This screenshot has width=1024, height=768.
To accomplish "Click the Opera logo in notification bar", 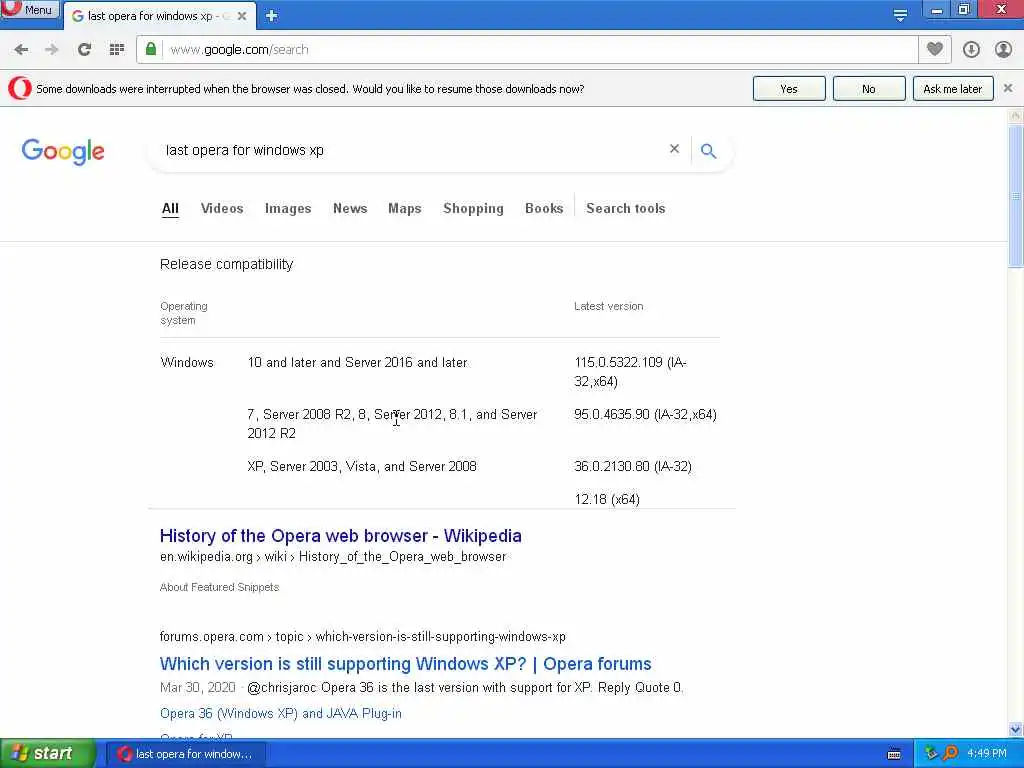I will tap(20, 88).
